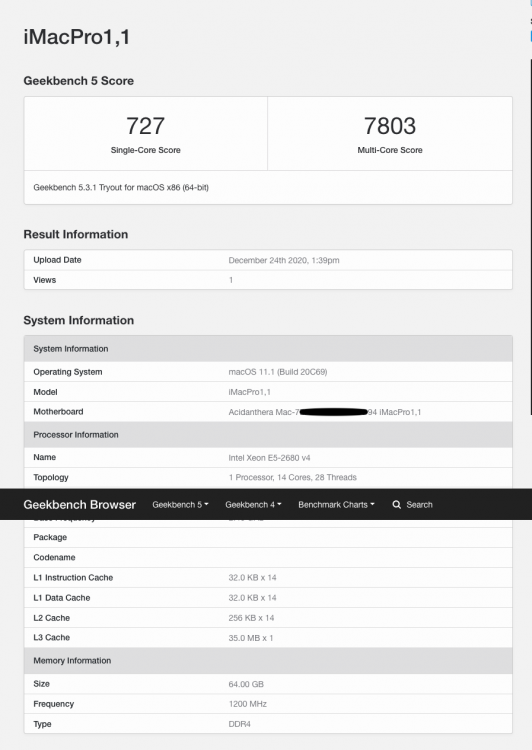Viewport: 532px width, 750px height.
Task: Select the L1 Data Cache value 32.0 KB x 14
Action: coord(252,597)
